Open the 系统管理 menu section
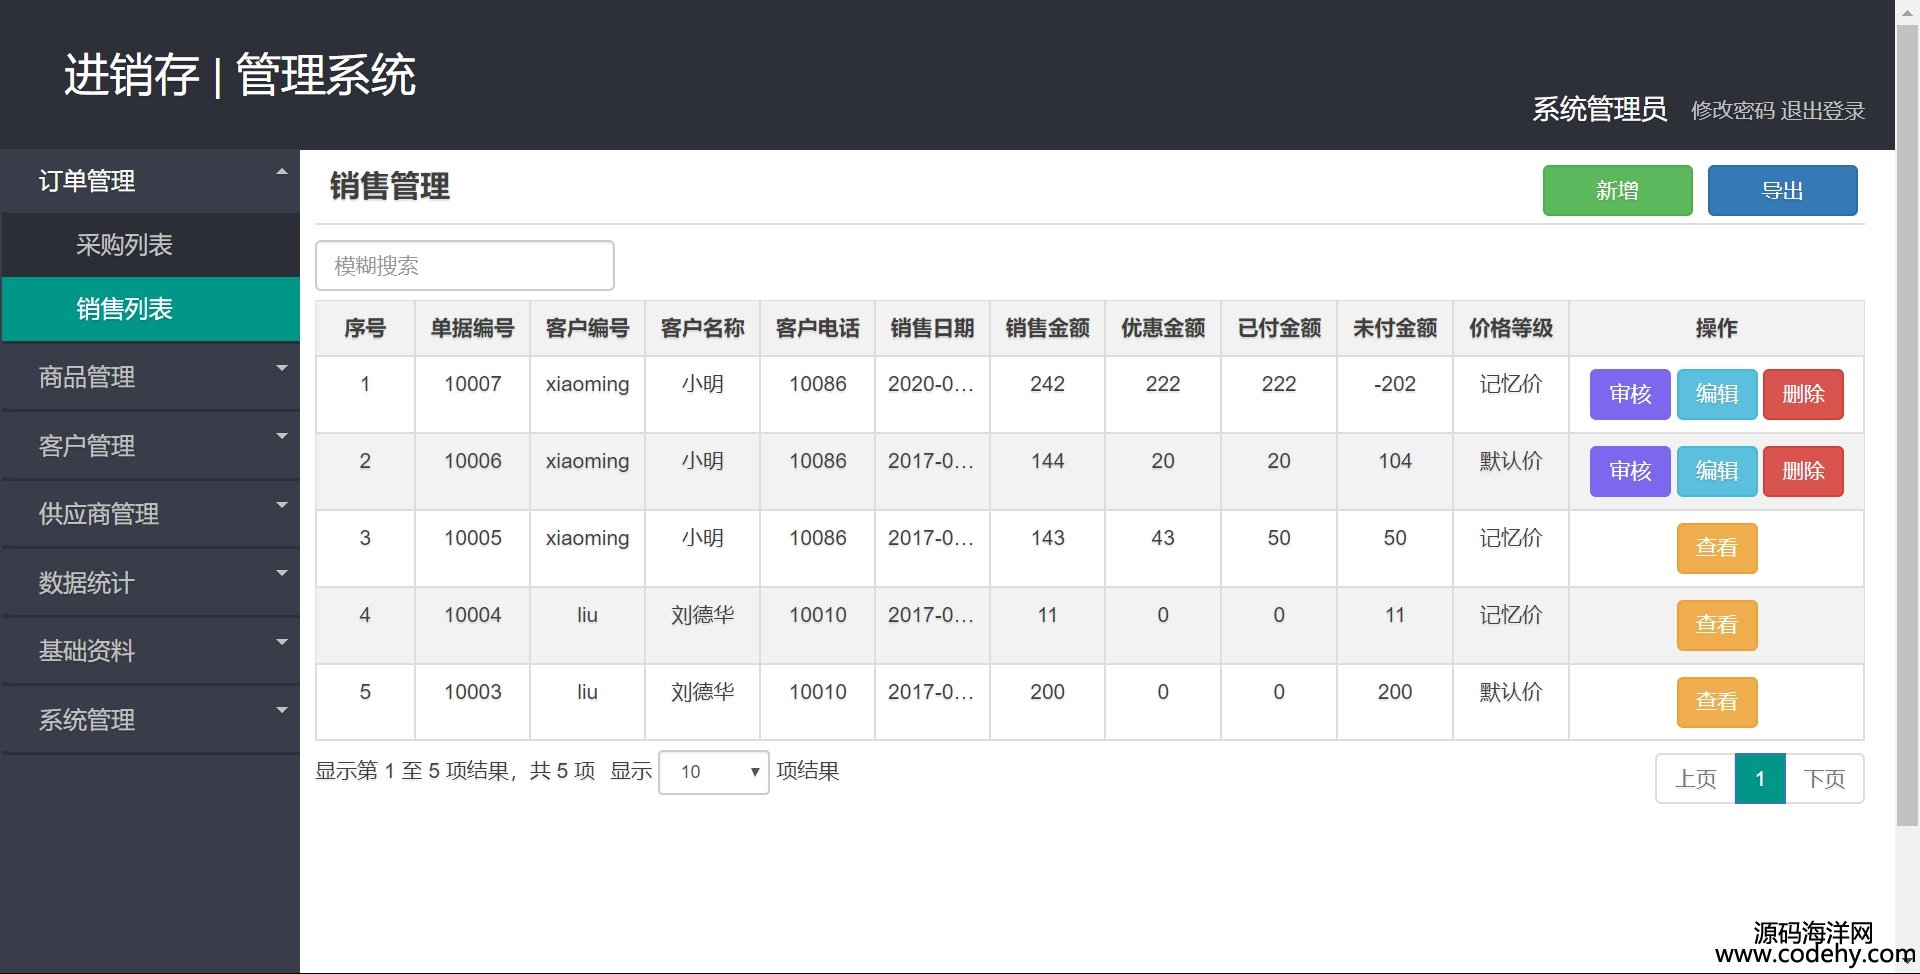Viewport: 1920px width, 974px height. coord(151,719)
